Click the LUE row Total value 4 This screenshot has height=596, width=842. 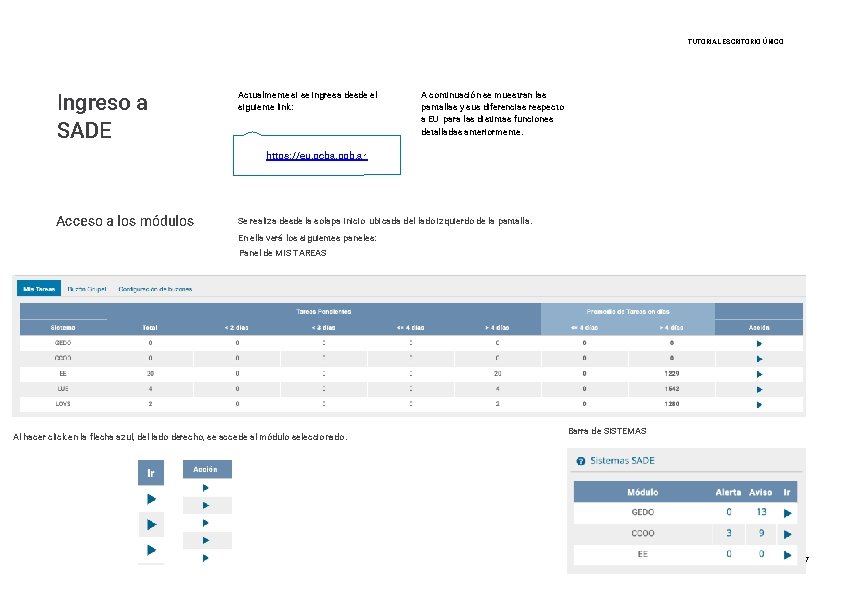click(150, 388)
